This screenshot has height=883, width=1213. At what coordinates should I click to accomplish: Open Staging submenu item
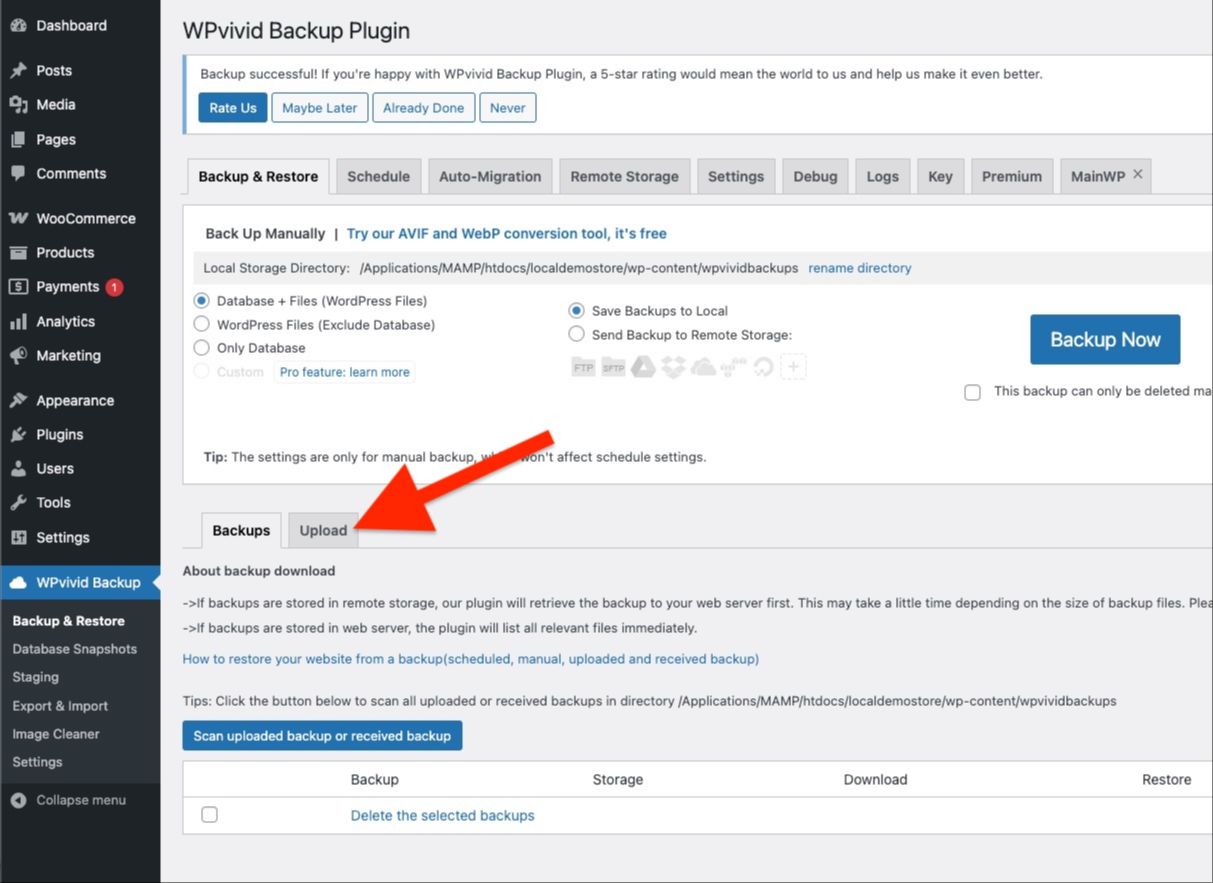click(x=35, y=677)
